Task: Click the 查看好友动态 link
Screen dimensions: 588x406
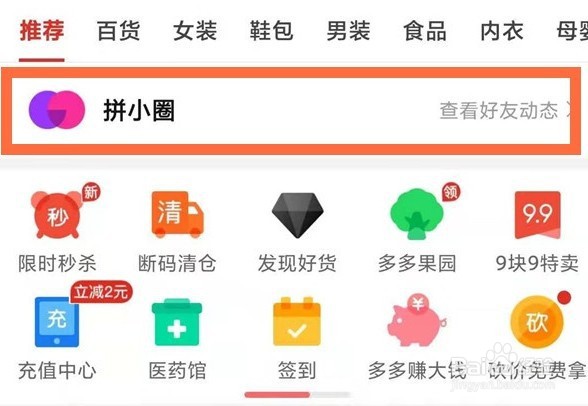Action: (499, 111)
